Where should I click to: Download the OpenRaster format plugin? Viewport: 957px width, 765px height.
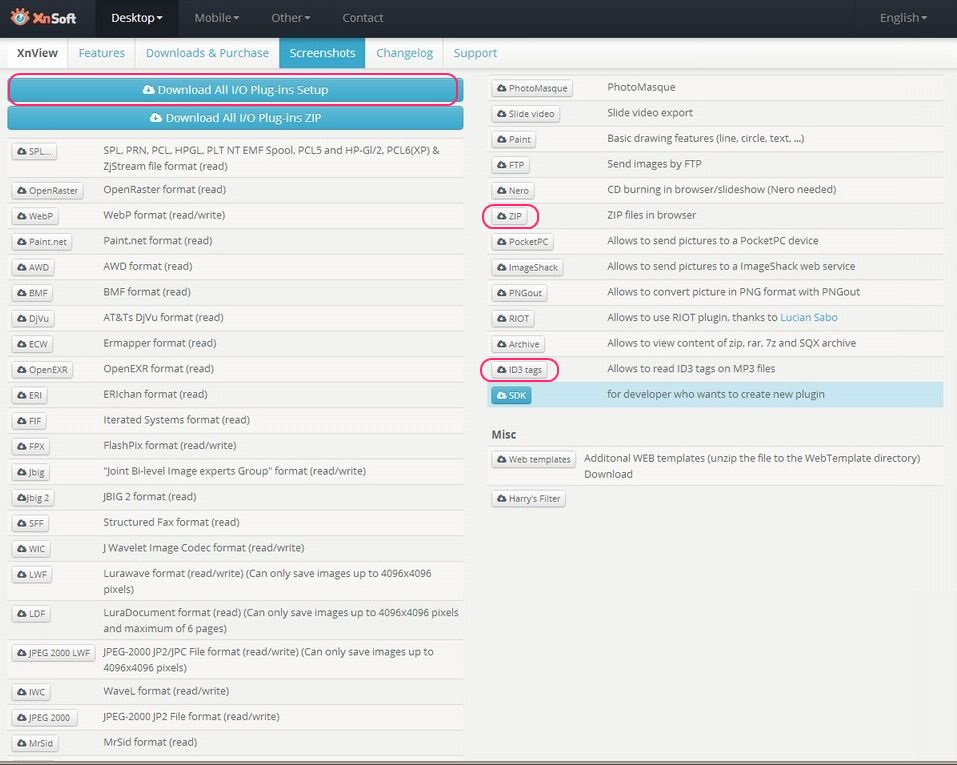pyautogui.click(x=47, y=190)
